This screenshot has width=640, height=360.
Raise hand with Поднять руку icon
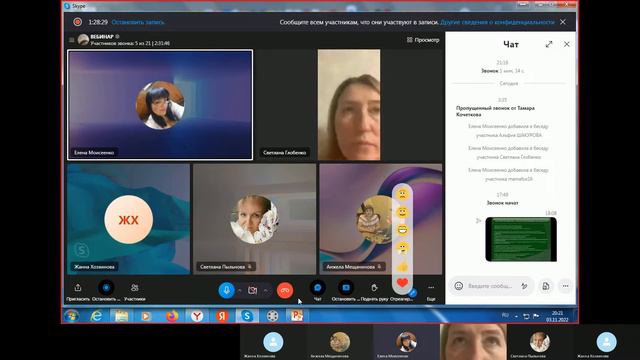click(374, 288)
